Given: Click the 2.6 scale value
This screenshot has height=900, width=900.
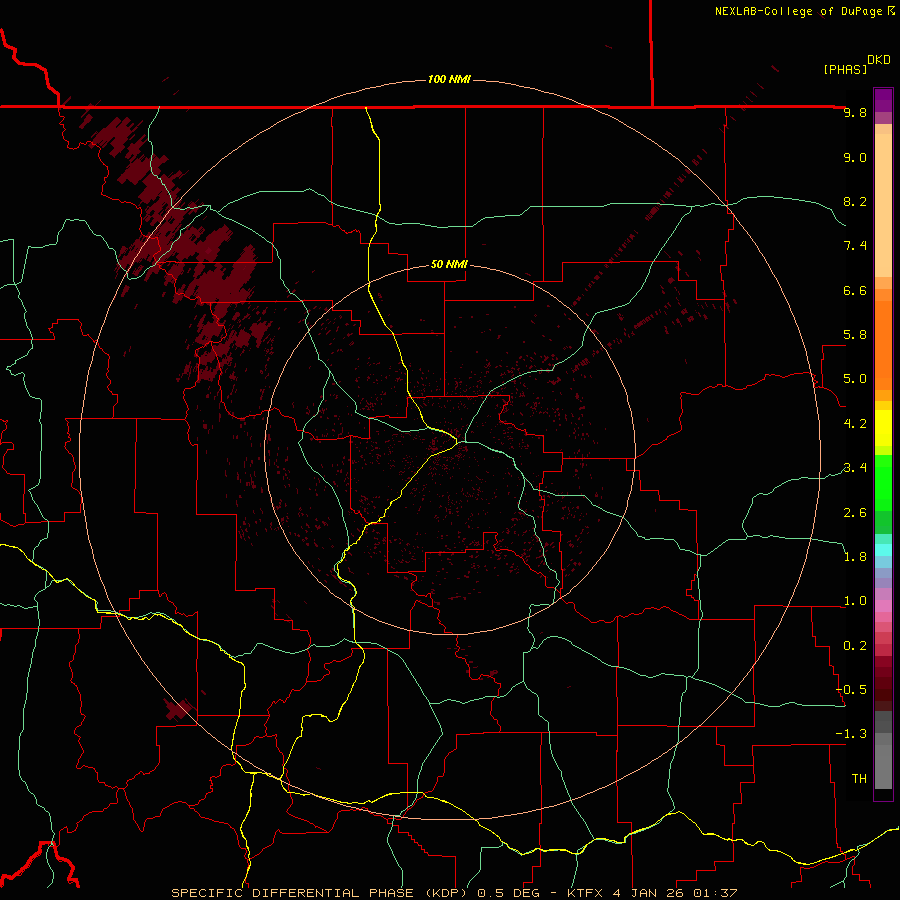Looking at the screenshot, I should click(x=855, y=512).
